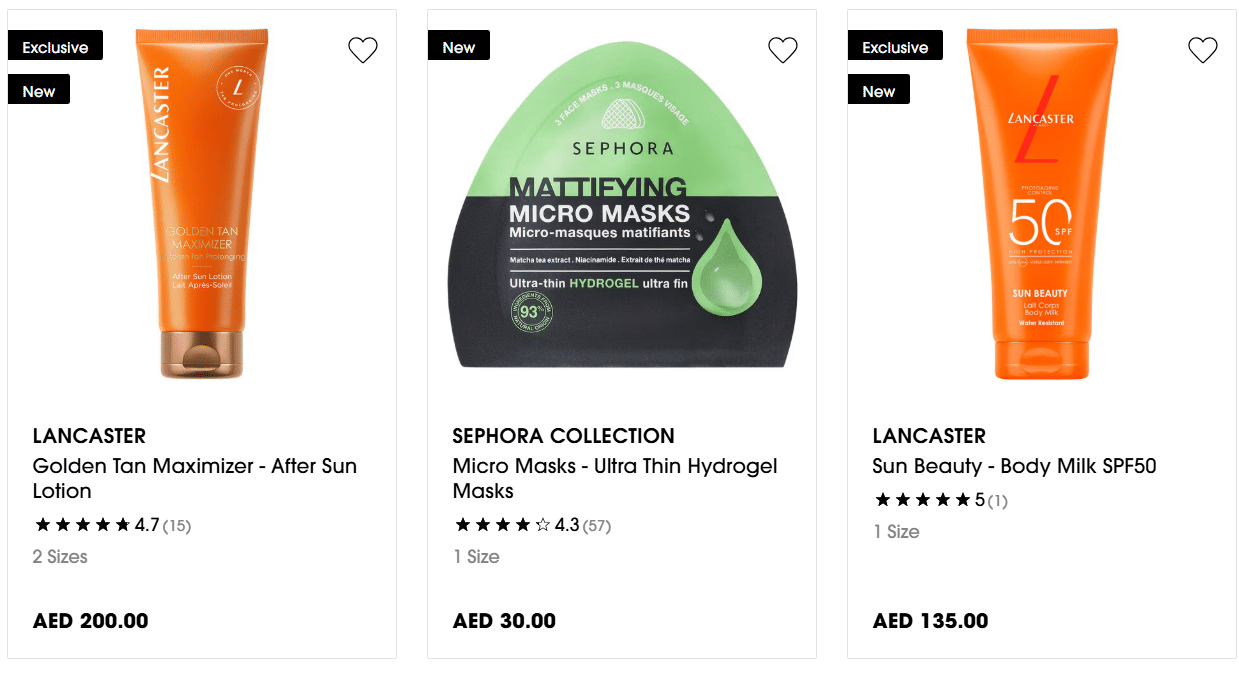Image resolution: width=1239 pixels, height=673 pixels.
Task: Click New badge on Golden Tan Maximizer
Action: [x=39, y=90]
